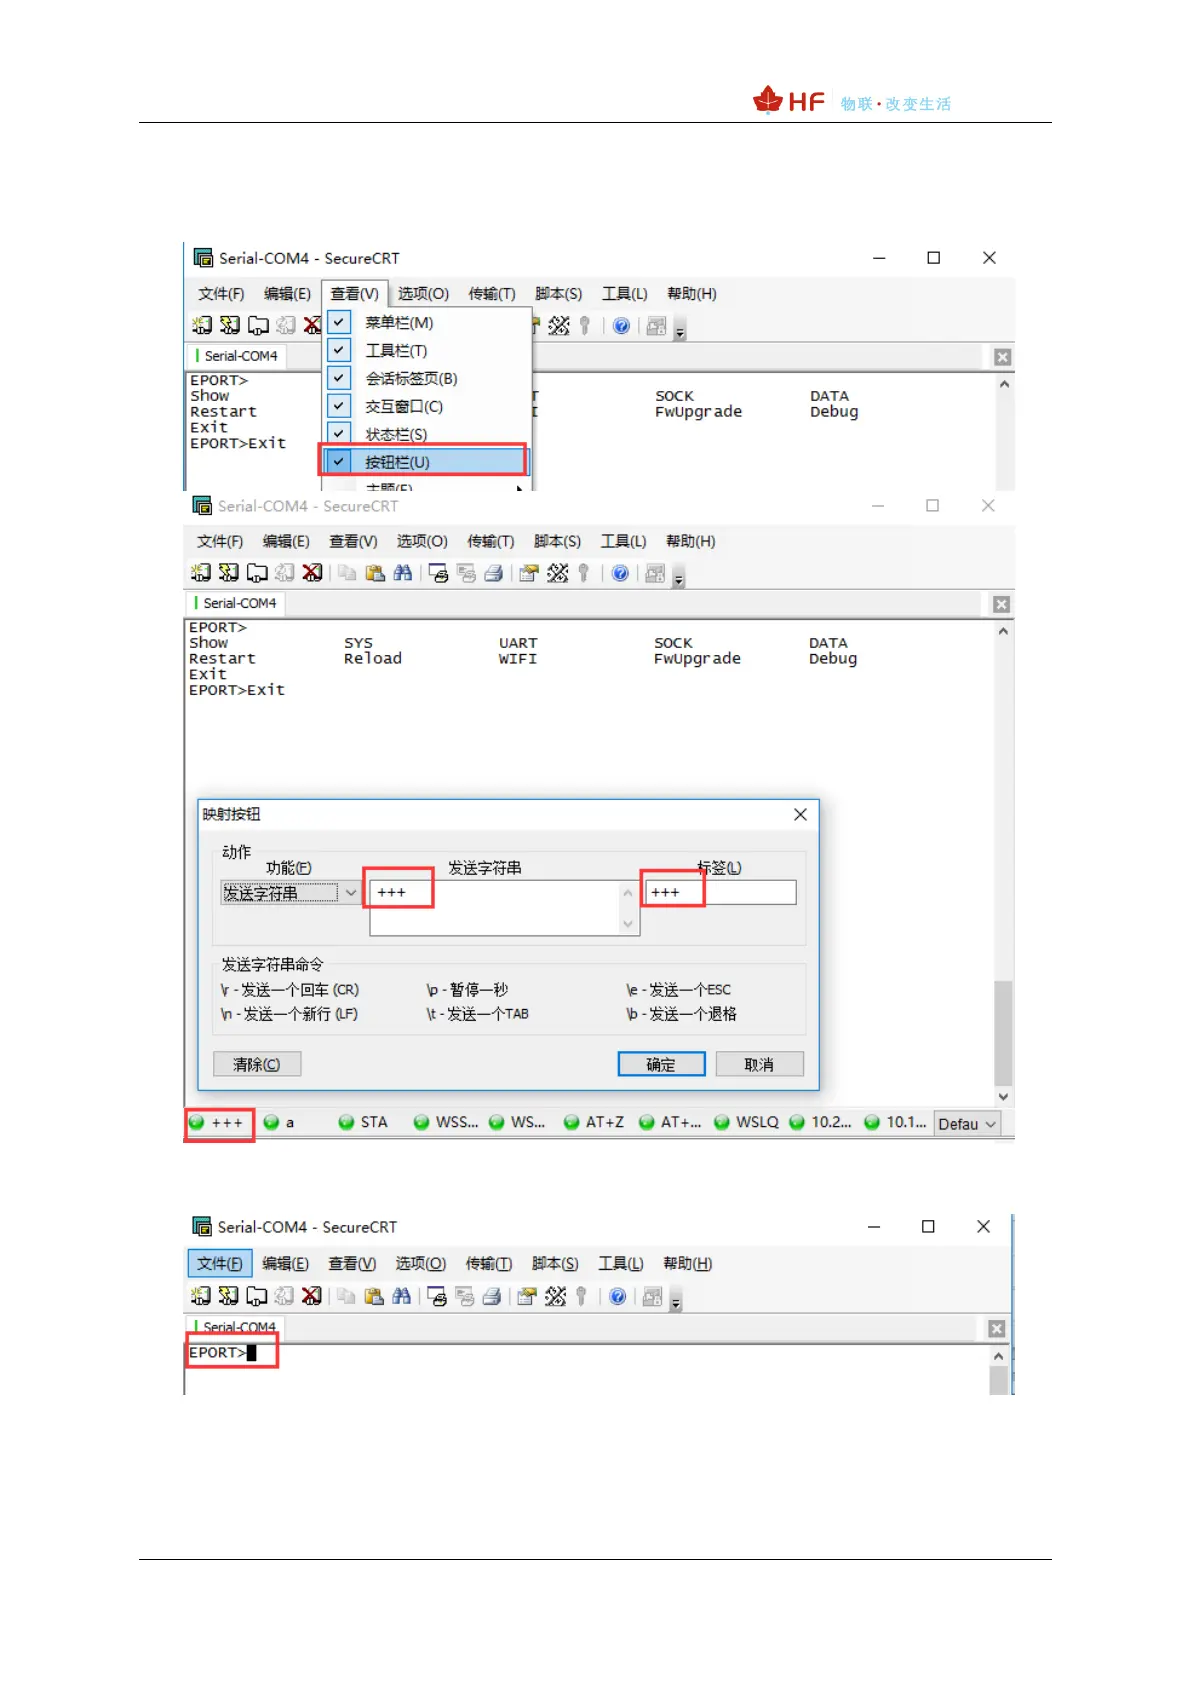The width and height of the screenshot is (1191, 1684).
Task: Open 选项(O) menu in the open 查看 menu window
Action: click(x=423, y=294)
